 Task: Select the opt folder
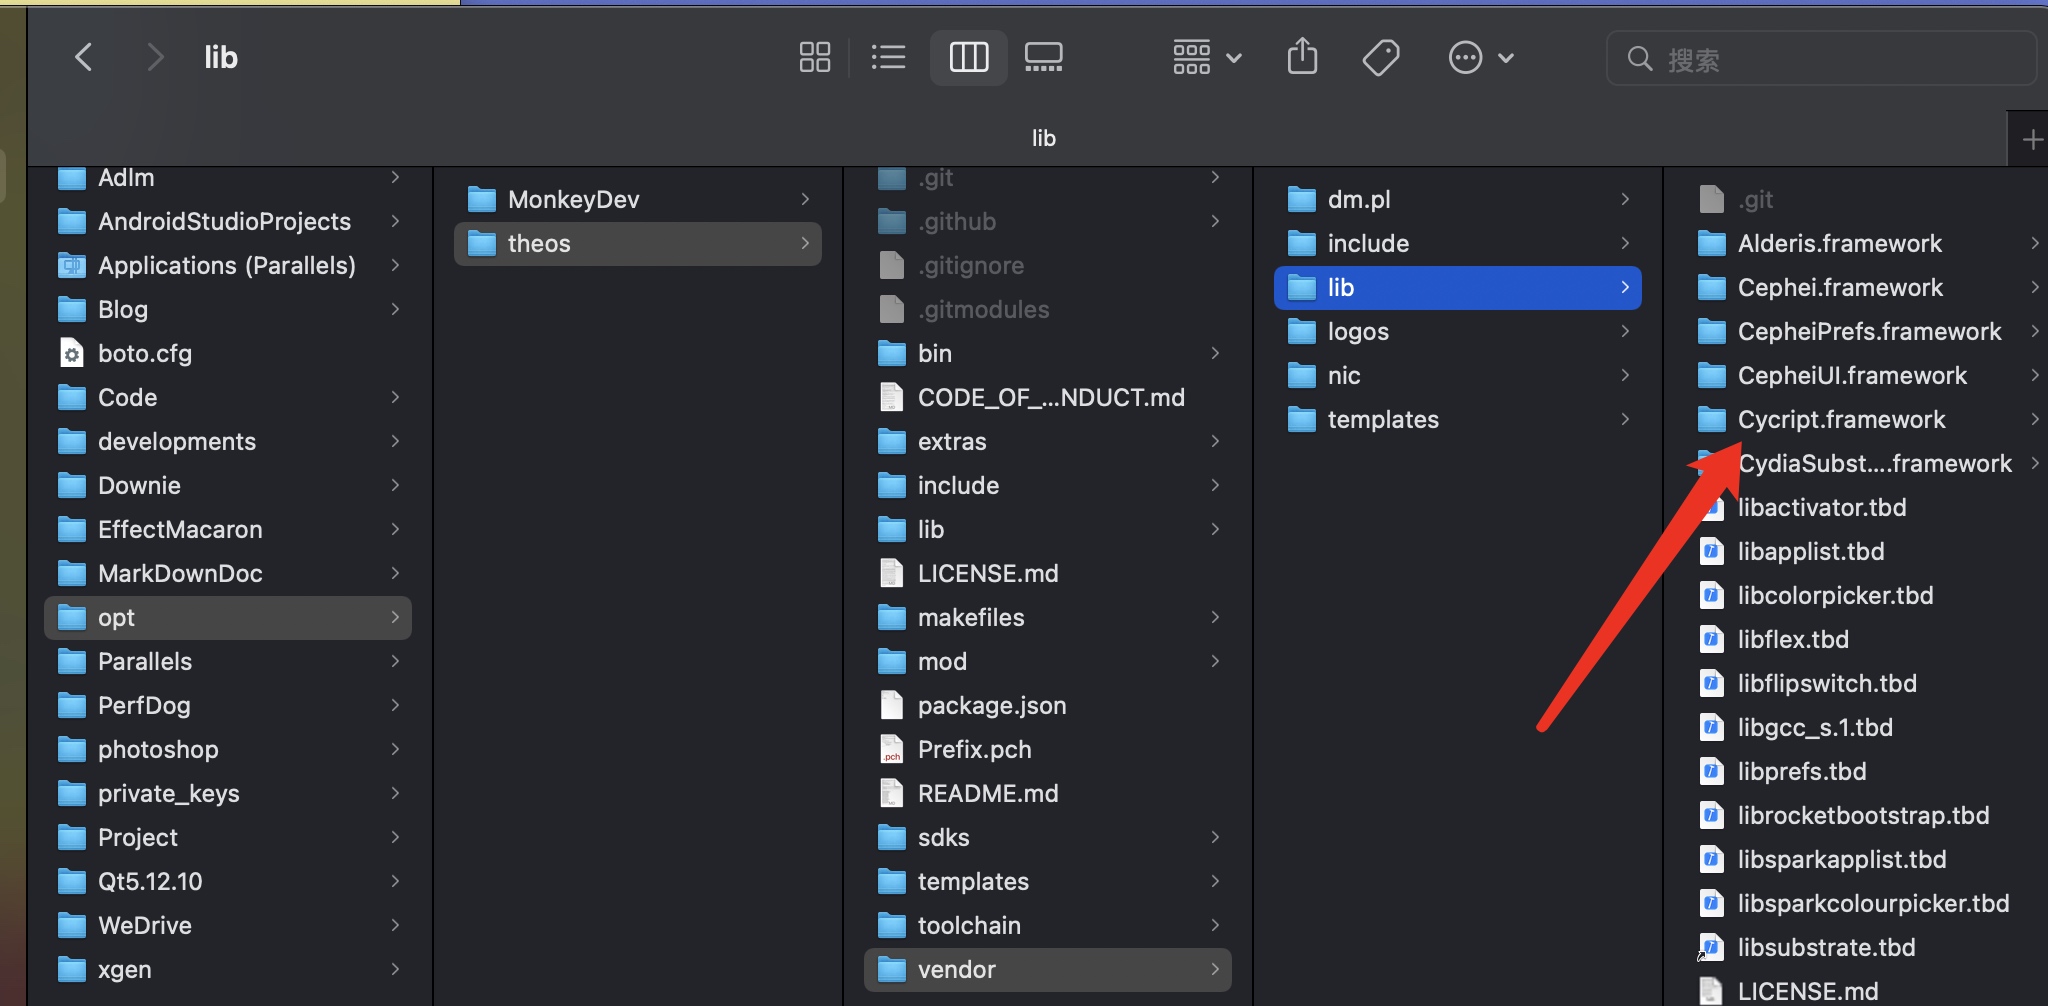click(x=228, y=617)
